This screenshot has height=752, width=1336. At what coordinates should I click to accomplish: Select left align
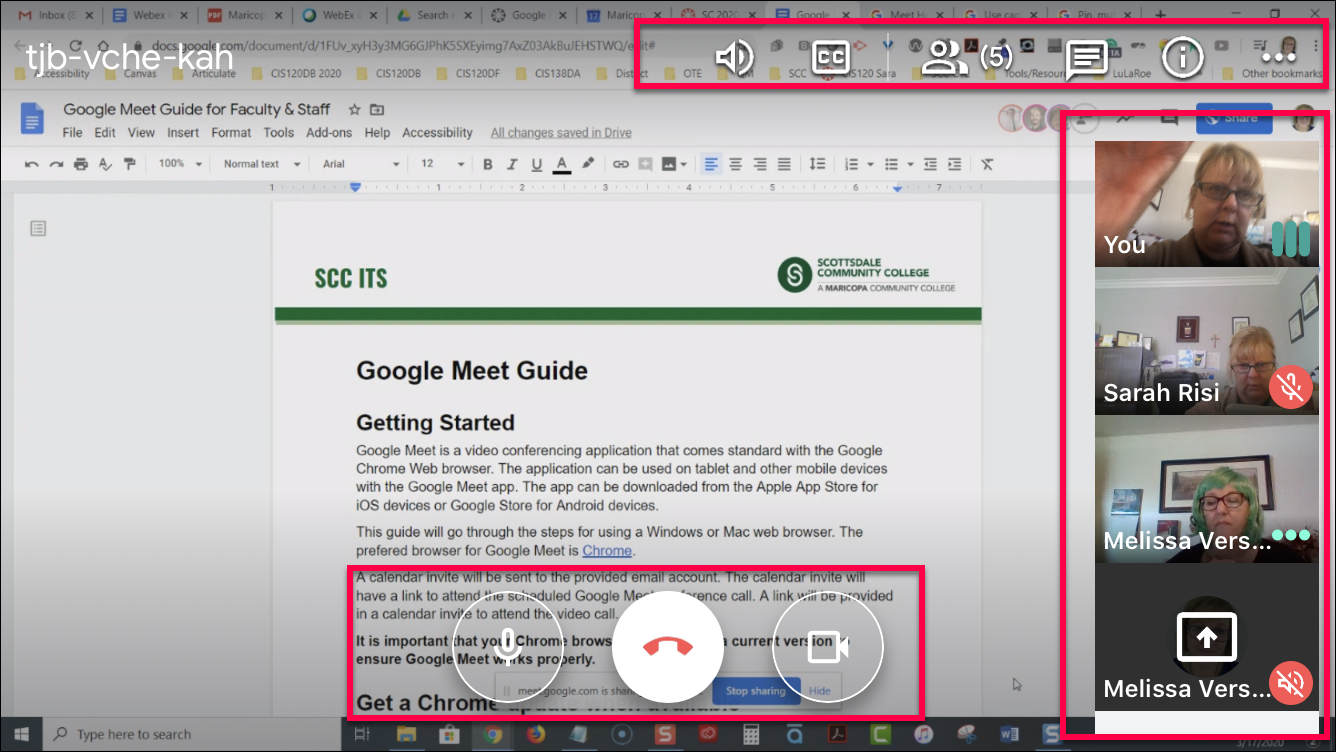click(711, 164)
